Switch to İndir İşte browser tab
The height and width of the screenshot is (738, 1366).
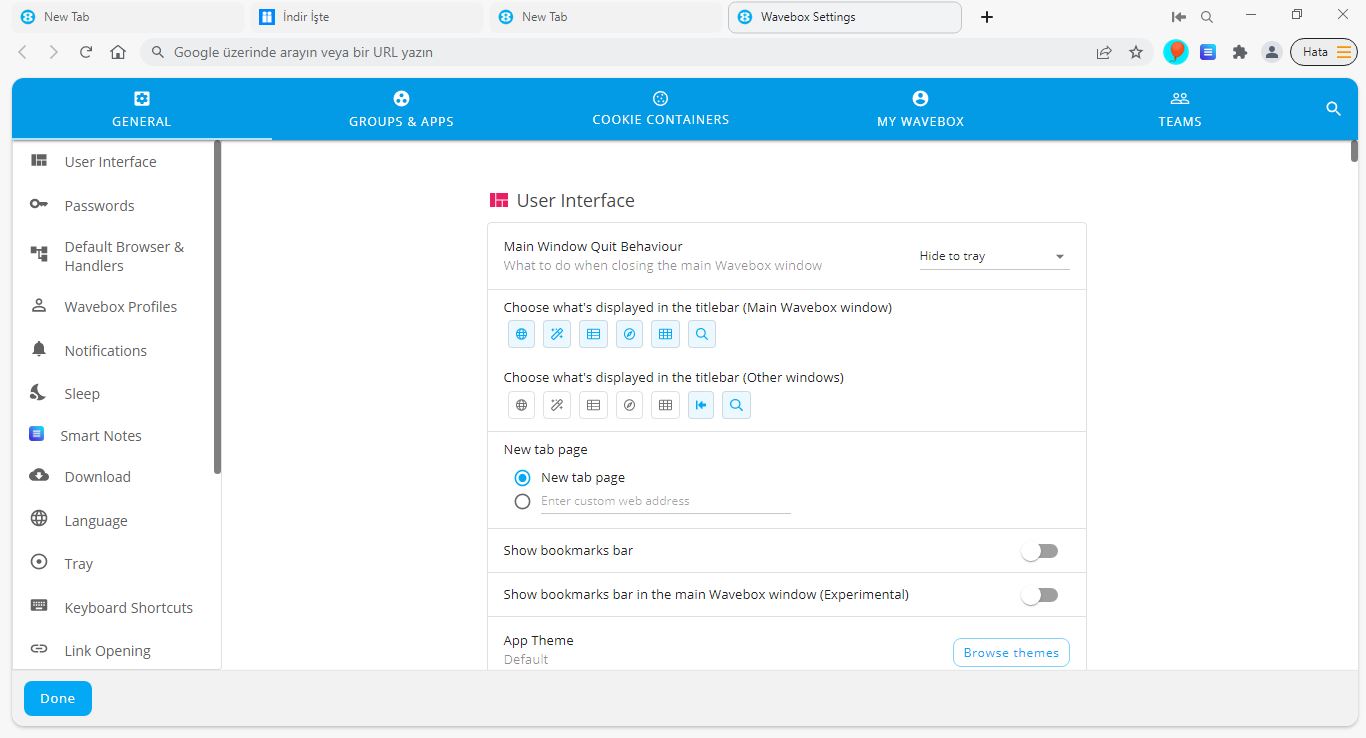tap(366, 17)
